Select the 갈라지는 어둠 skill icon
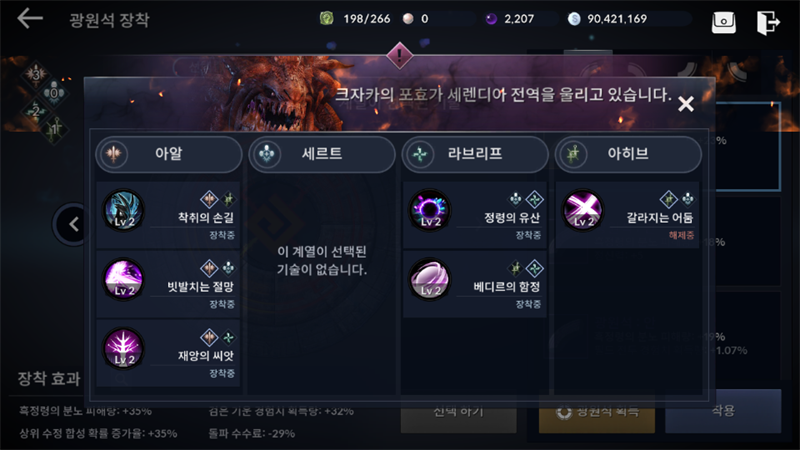The height and width of the screenshot is (450, 800). (583, 210)
